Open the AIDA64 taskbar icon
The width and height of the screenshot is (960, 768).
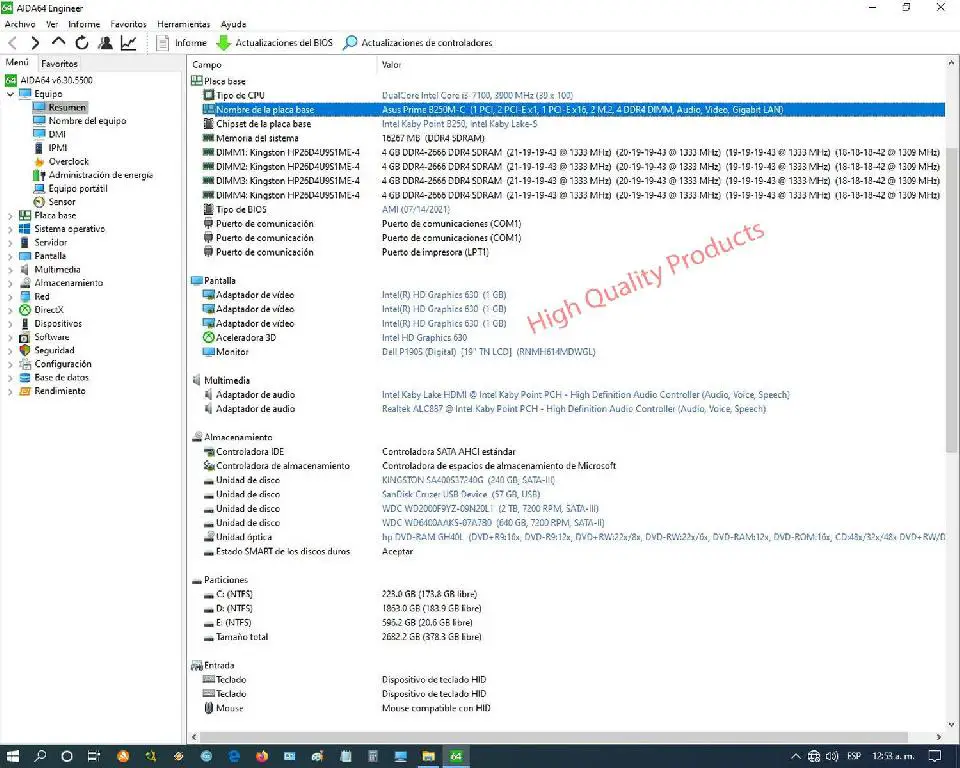tap(456, 756)
